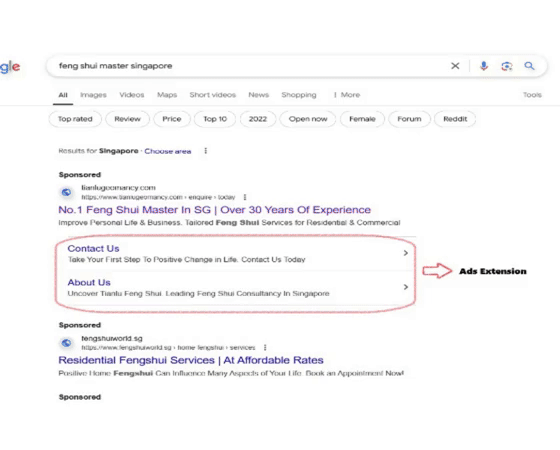Screen dimensions: 560x450
Task: Expand the More search categories menu
Action: coord(347,95)
